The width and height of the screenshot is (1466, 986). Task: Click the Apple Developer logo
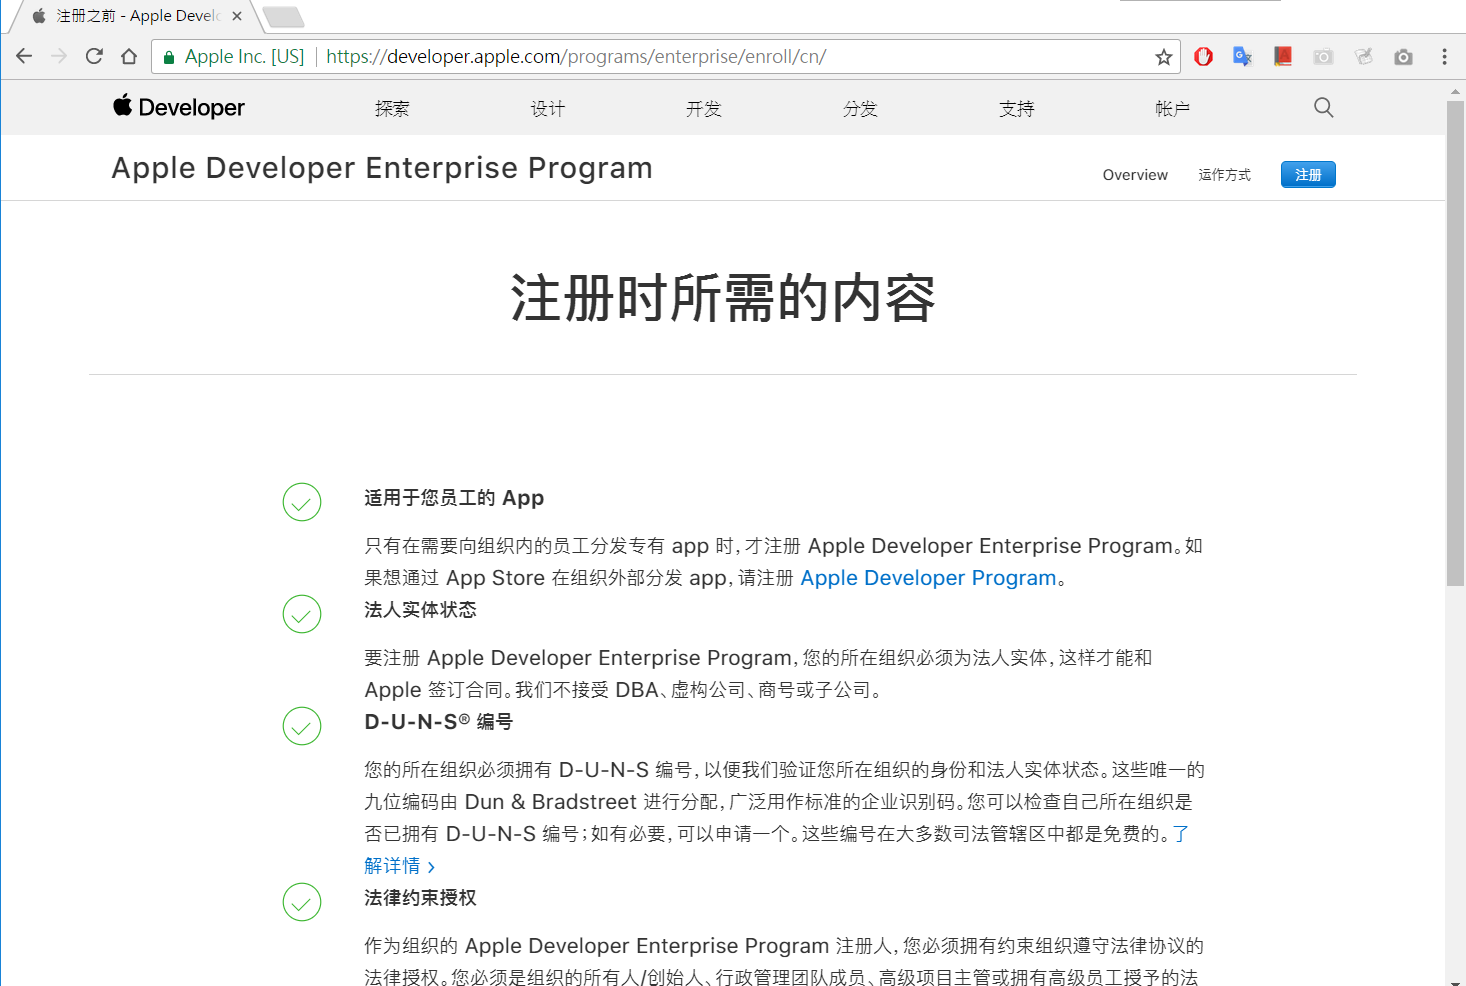coord(178,107)
